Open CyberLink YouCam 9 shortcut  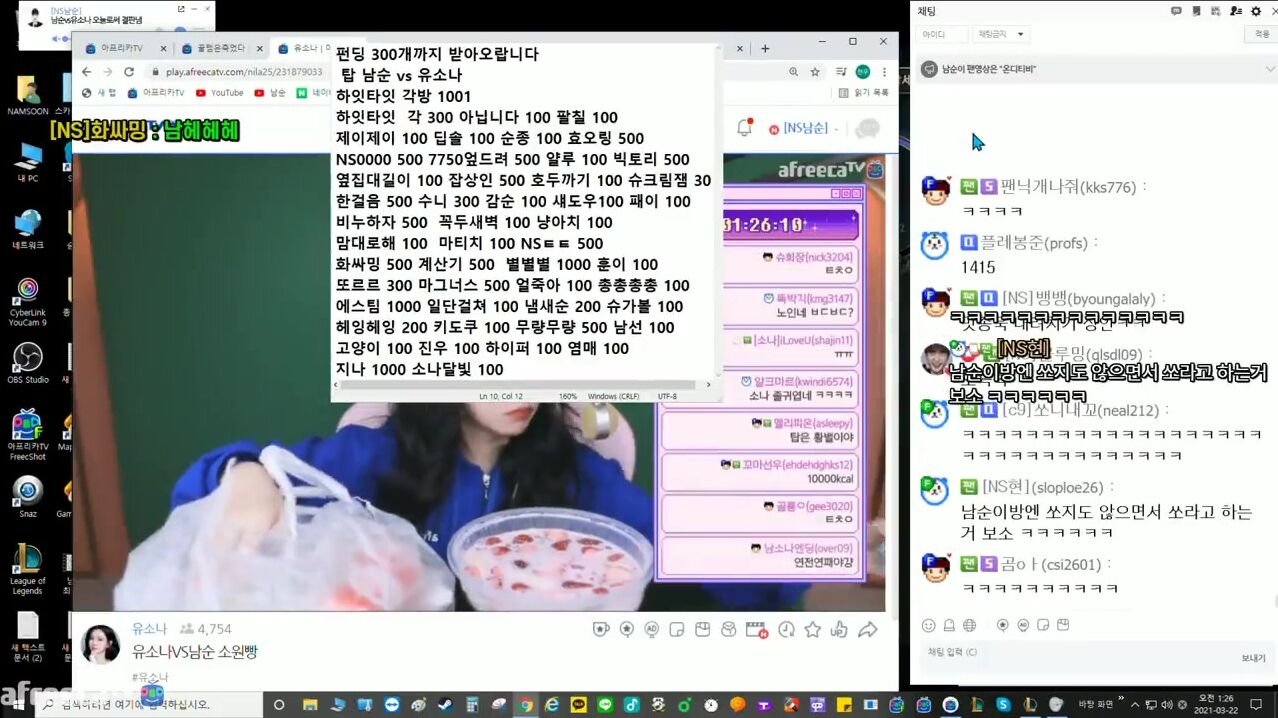tap(27, 302)
